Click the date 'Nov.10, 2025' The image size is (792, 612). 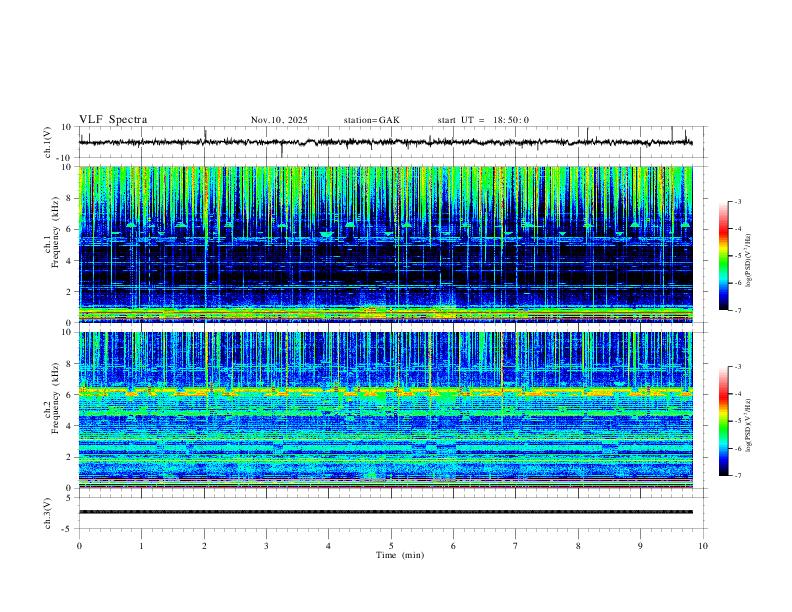(279, 120)
